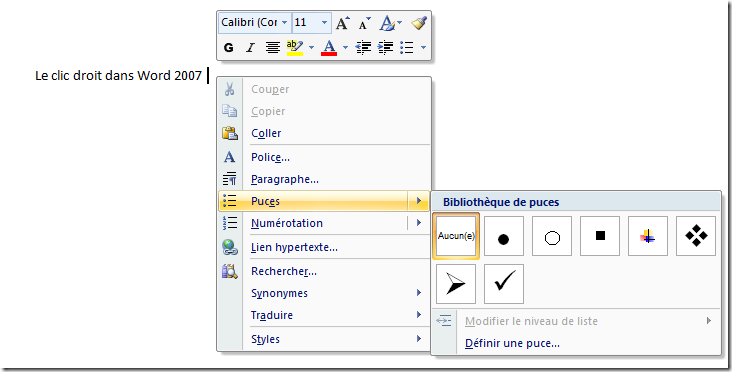
Task: Click the Center alignment icon
Action: click(x=273, y=47)
